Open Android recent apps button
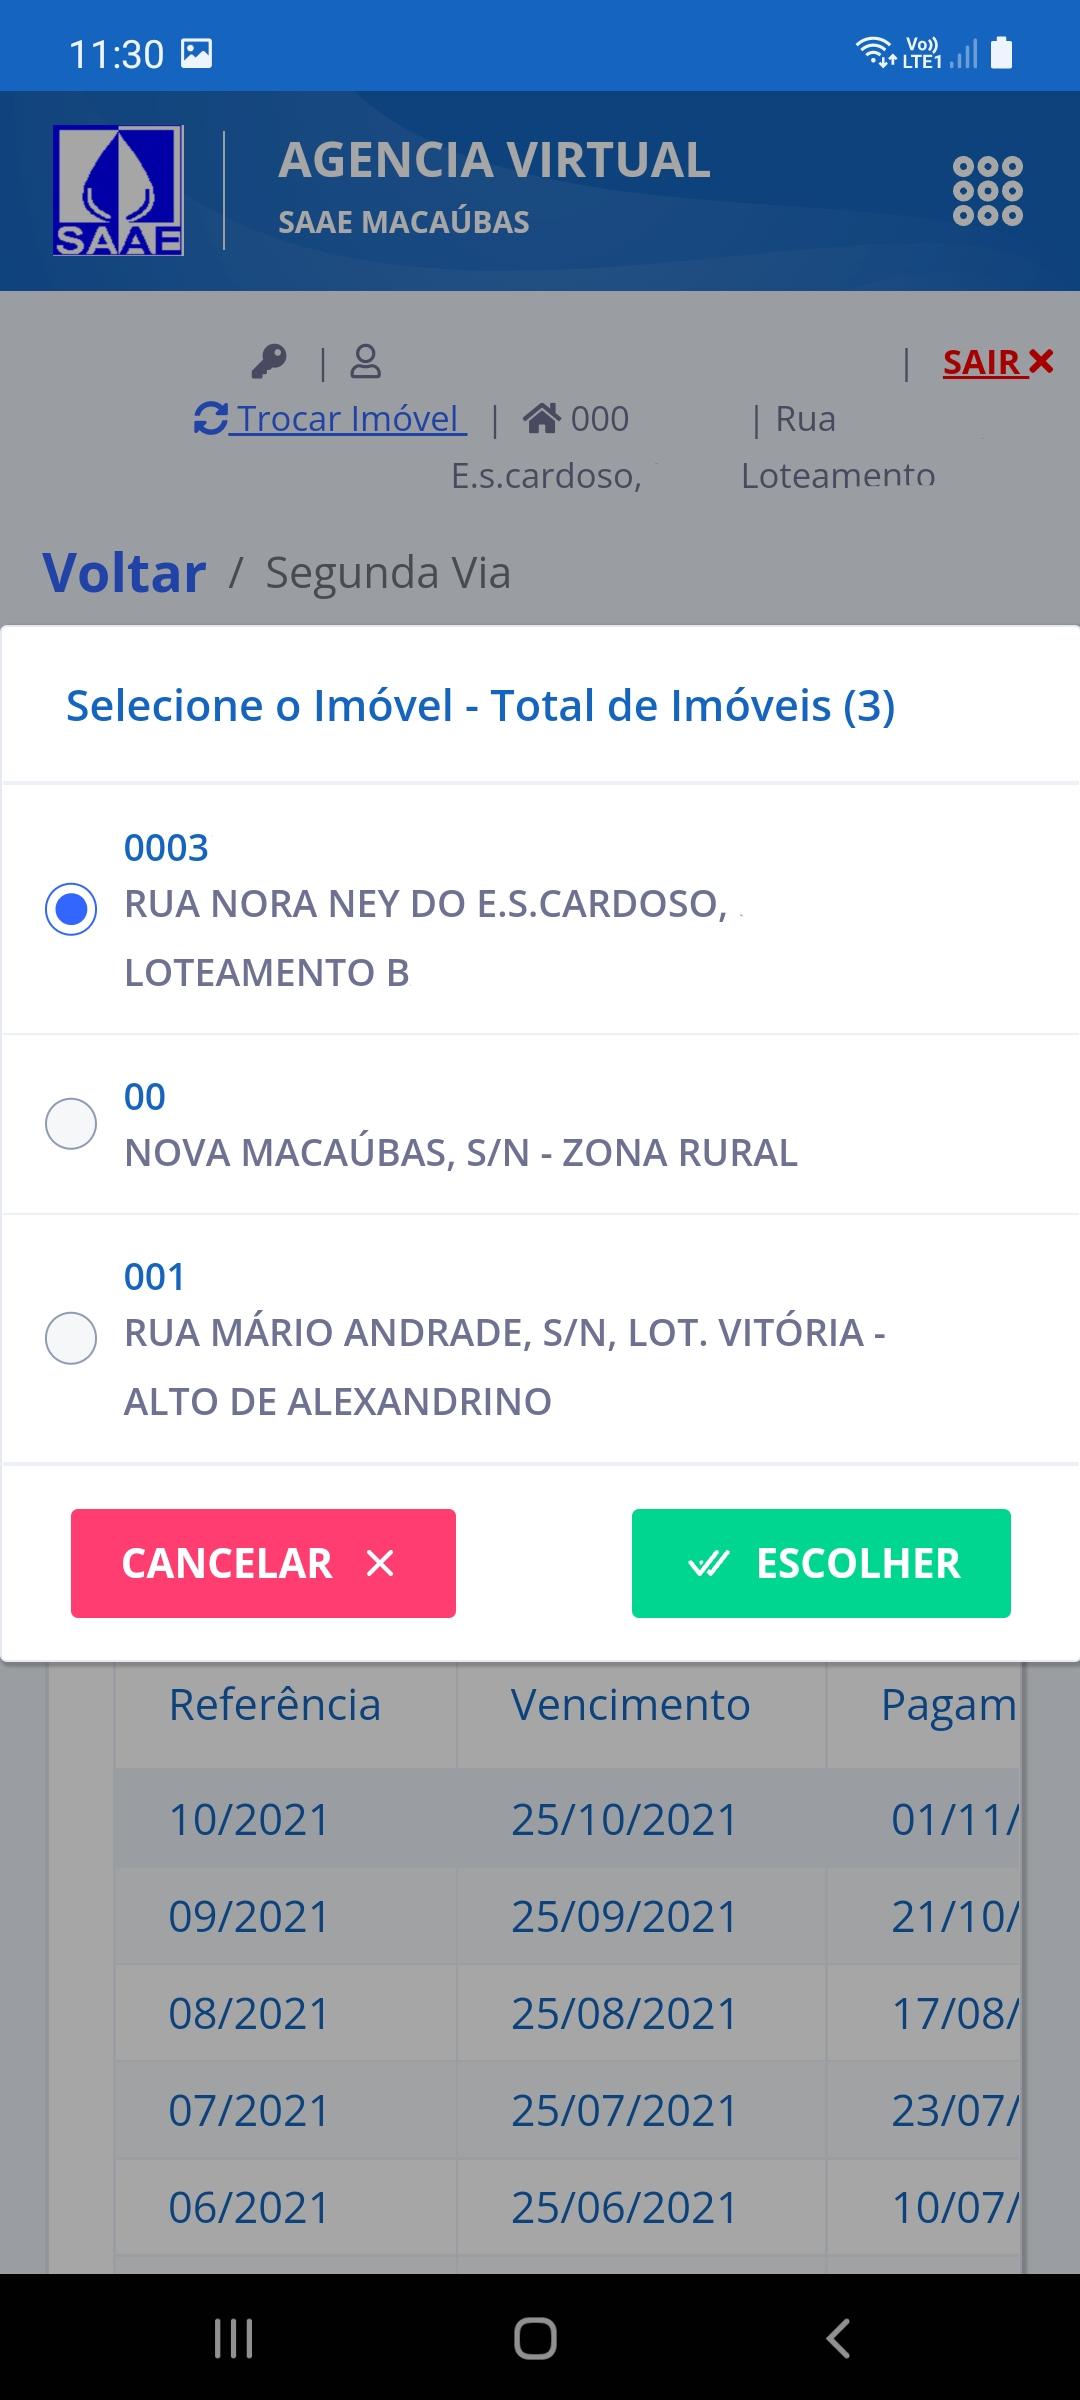The width and height of the screenshot is (1080, 2400). tap(234, 2338)
